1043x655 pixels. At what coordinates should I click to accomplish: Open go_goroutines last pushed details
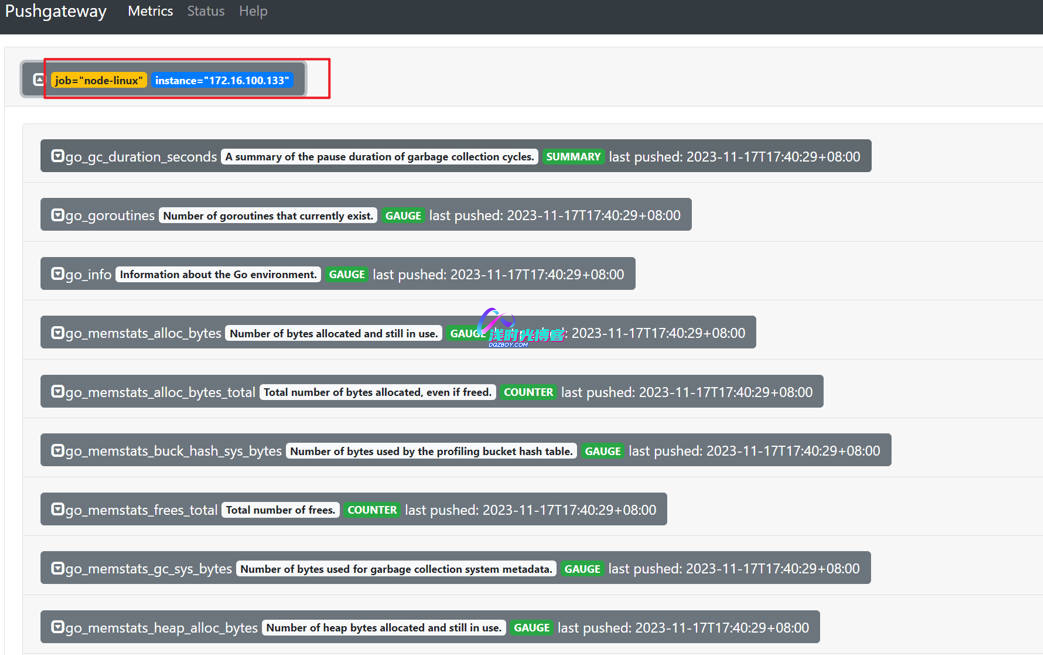click(555, 215)
